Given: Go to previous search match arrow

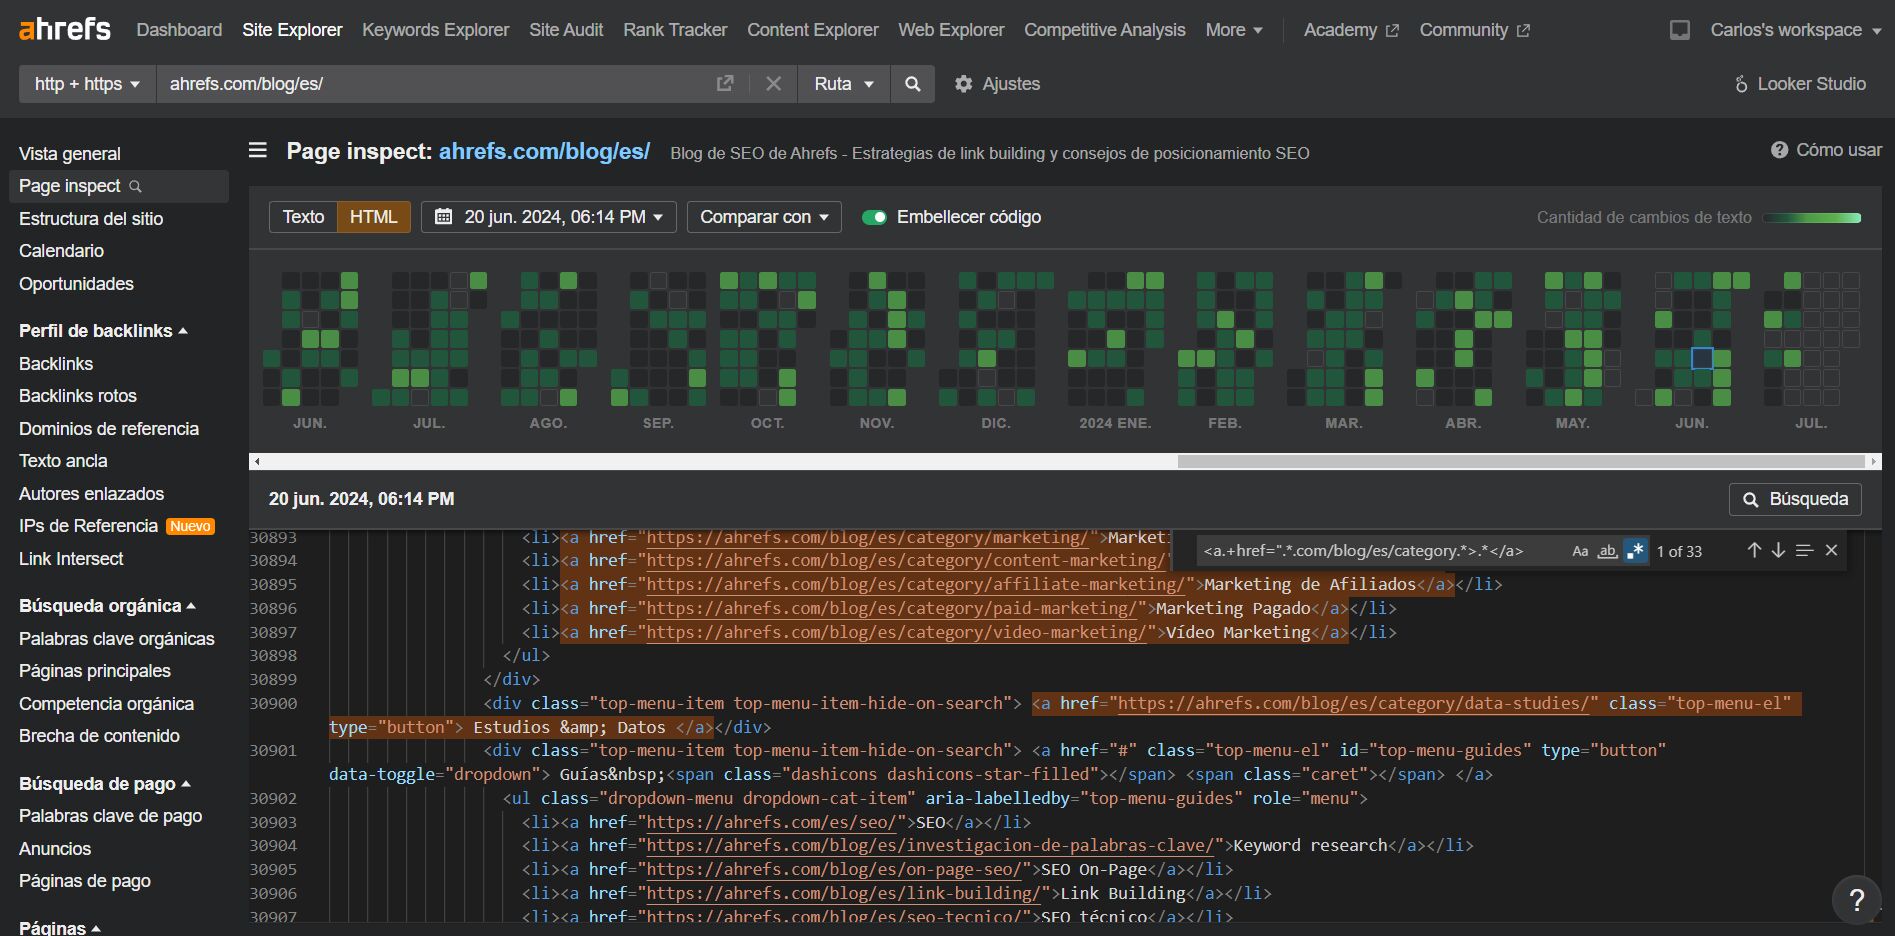Looking at the screenshot, I should pos(1754,551).
